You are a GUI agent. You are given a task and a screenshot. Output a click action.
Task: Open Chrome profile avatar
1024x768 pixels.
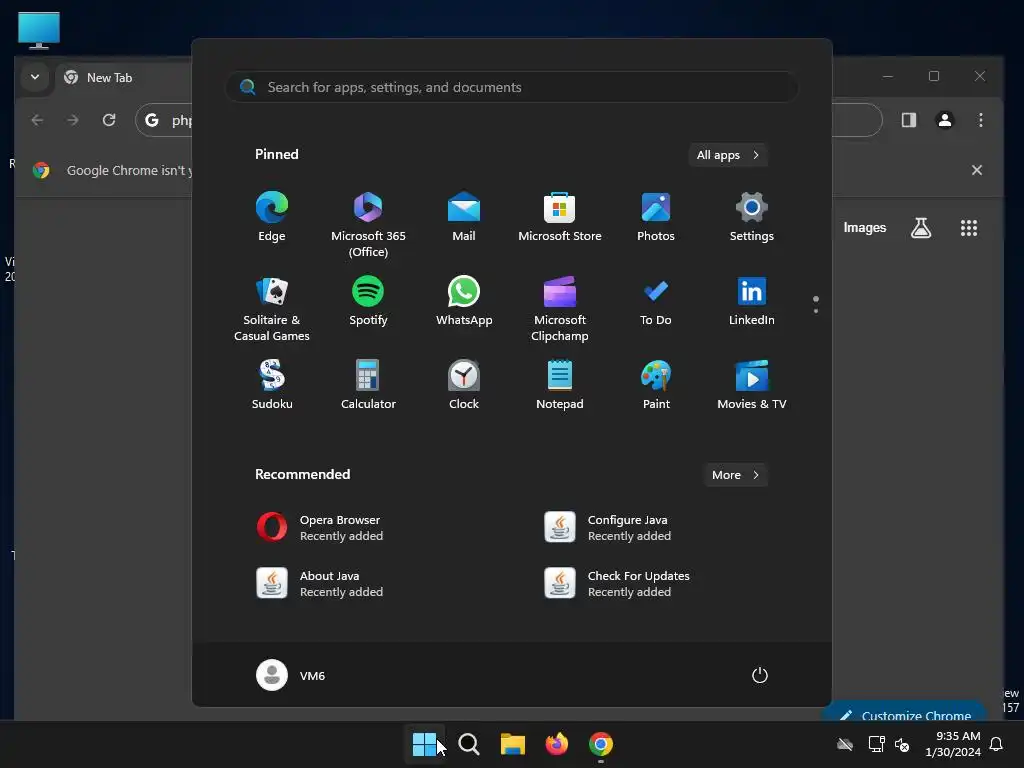[x=944, y=120]
